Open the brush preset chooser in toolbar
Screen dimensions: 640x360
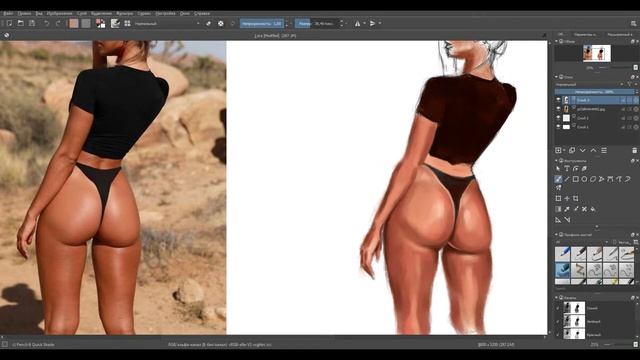pos(116,23)
